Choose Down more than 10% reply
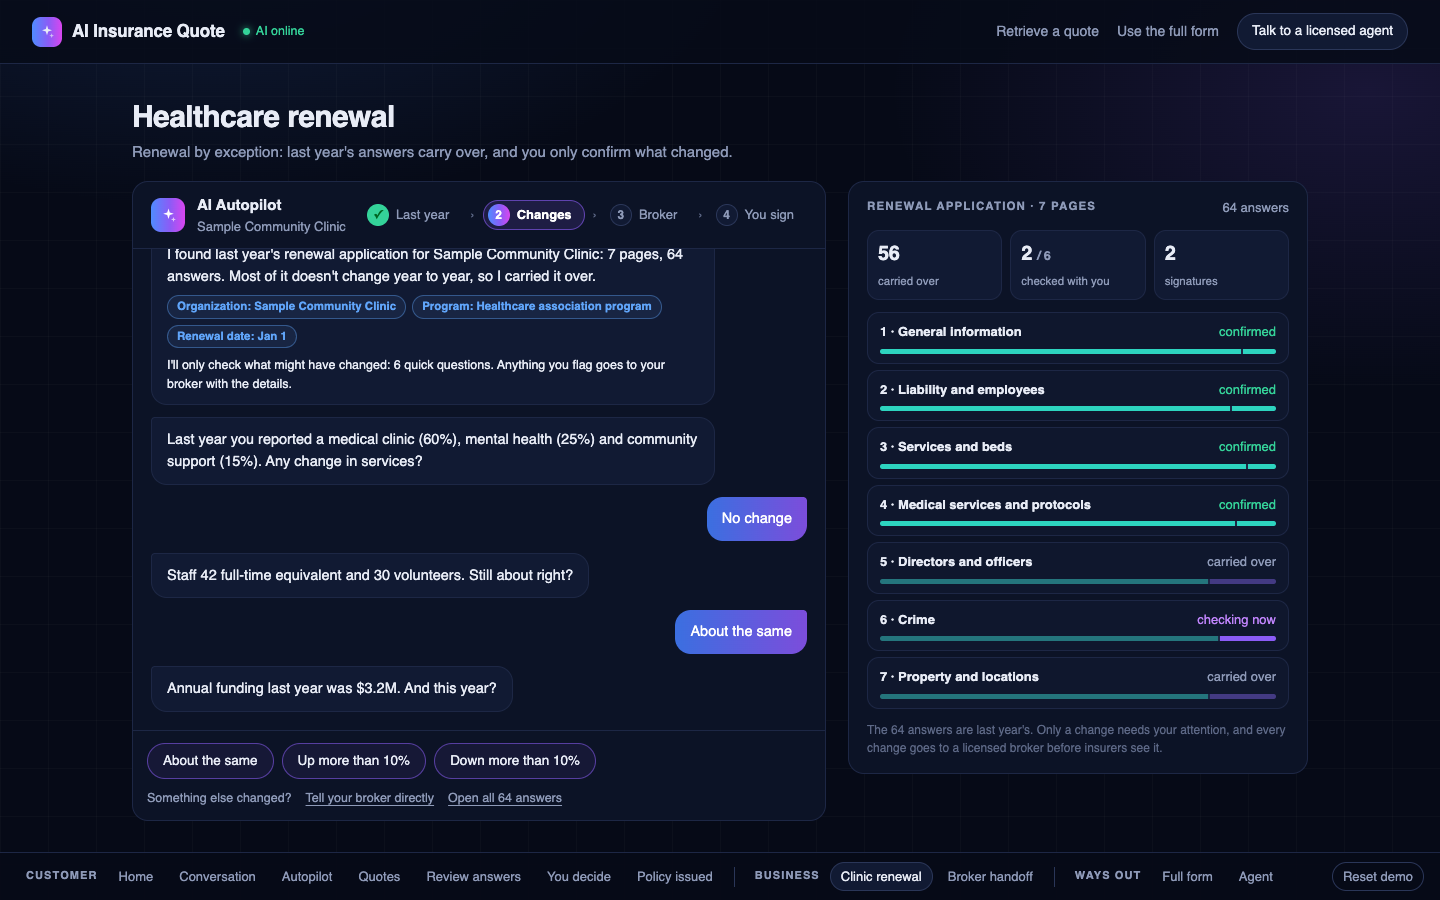The width and height of the screenshot is (1440, 900). (515, 761)
